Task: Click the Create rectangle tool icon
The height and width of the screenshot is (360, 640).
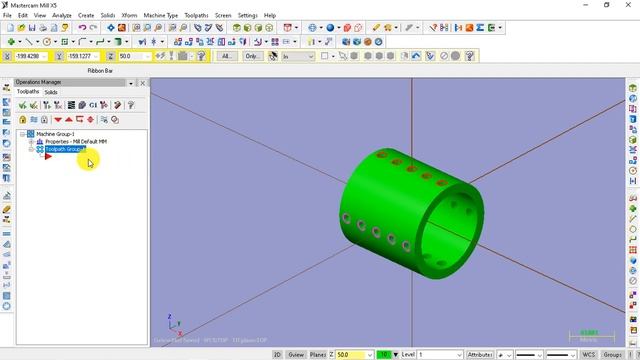Action: [x=64, y=42]
